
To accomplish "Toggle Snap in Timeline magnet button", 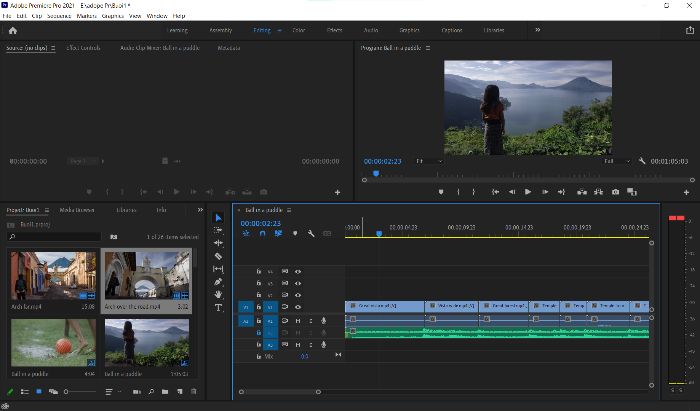I will point(262,233).
